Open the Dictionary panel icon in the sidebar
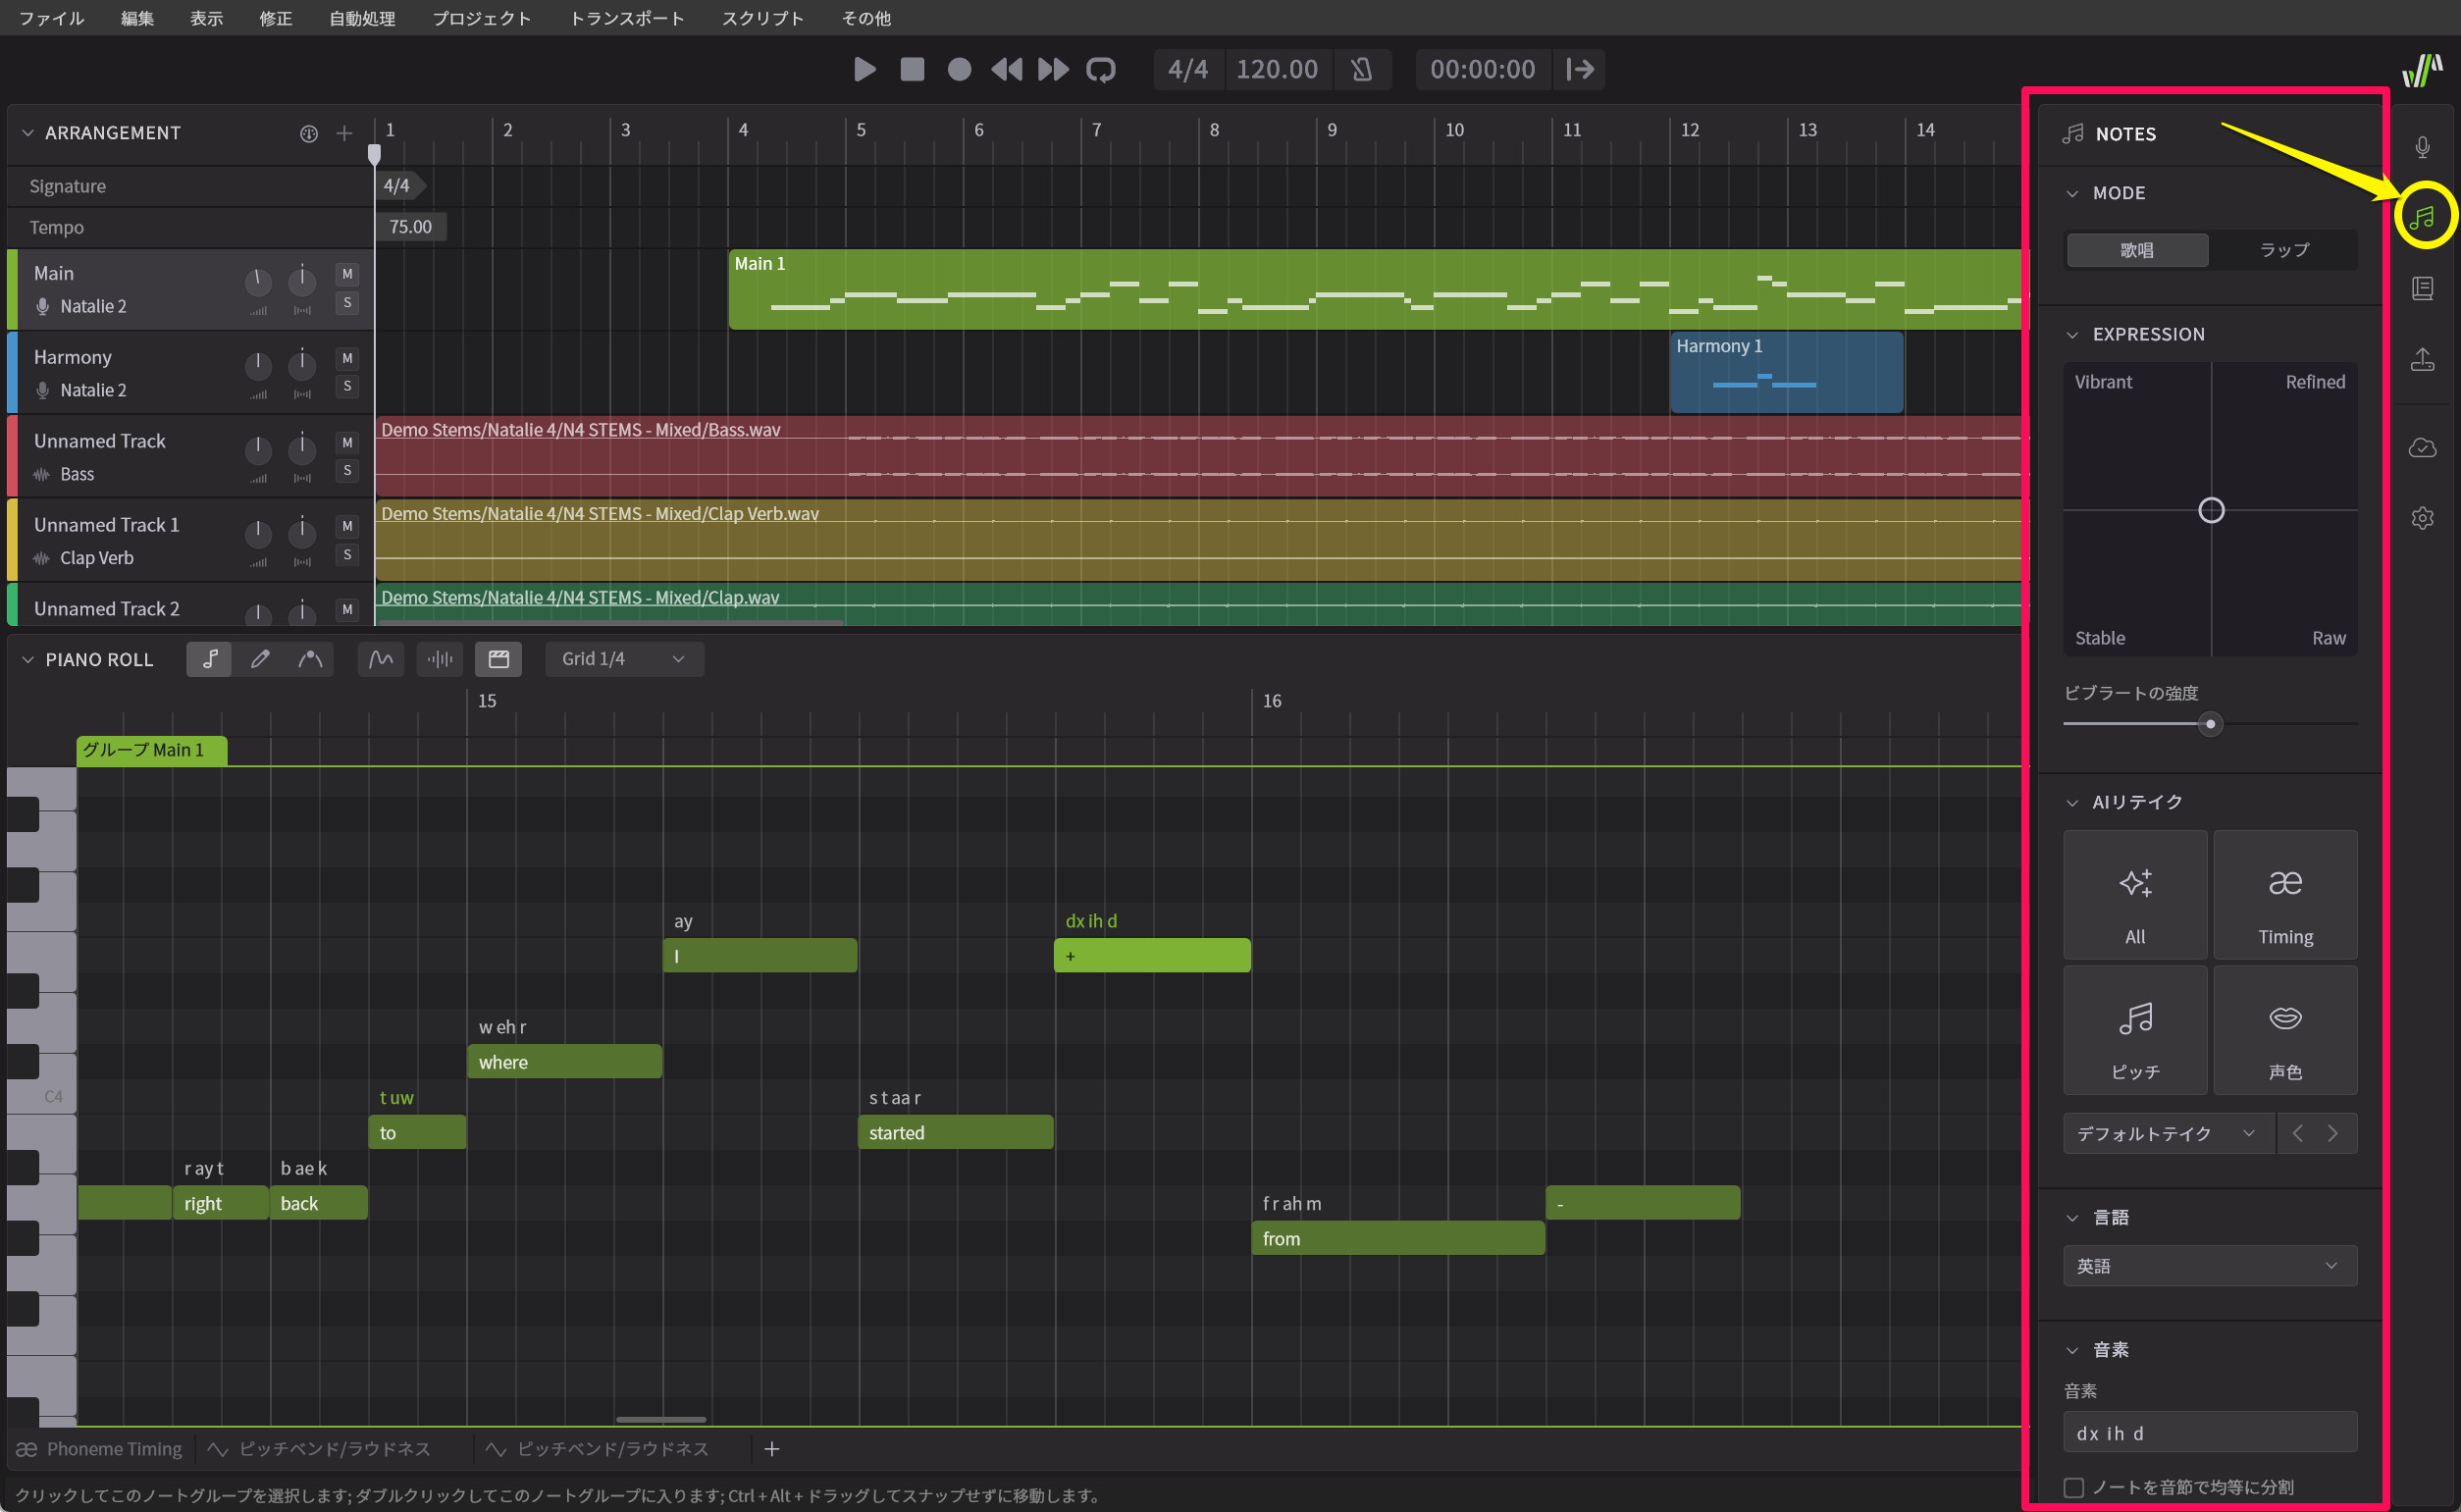2461x1512 pixels. [2422, 288]
